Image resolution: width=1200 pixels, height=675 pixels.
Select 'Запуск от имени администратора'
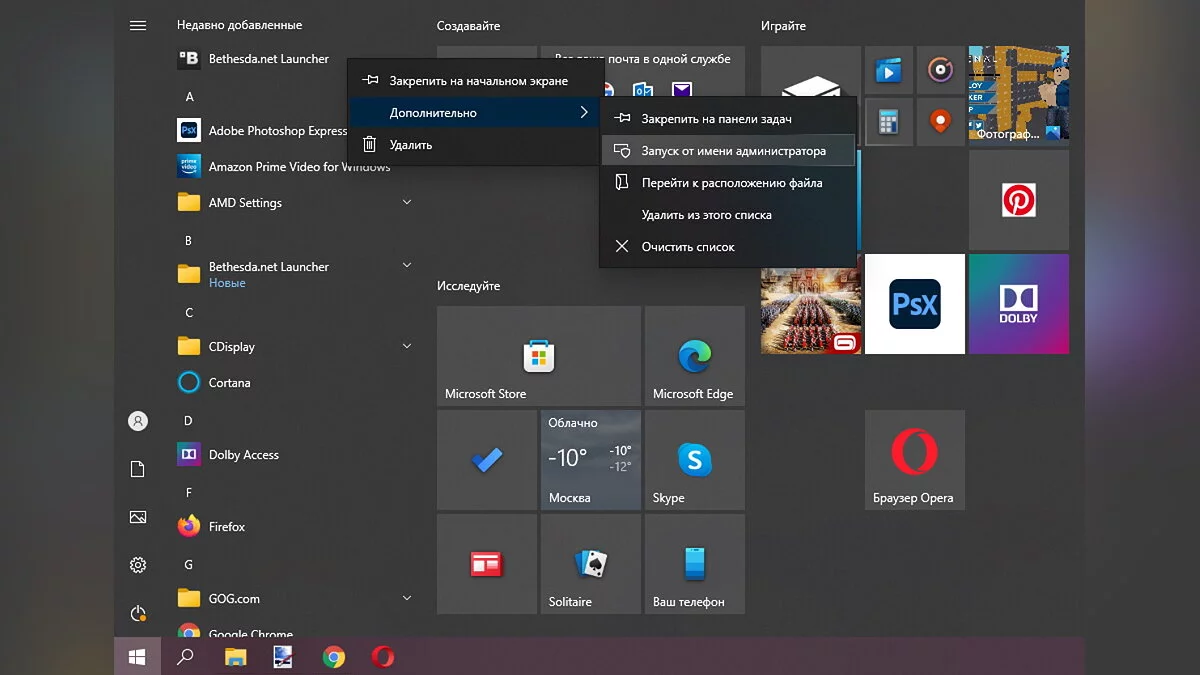pos(733,151)
